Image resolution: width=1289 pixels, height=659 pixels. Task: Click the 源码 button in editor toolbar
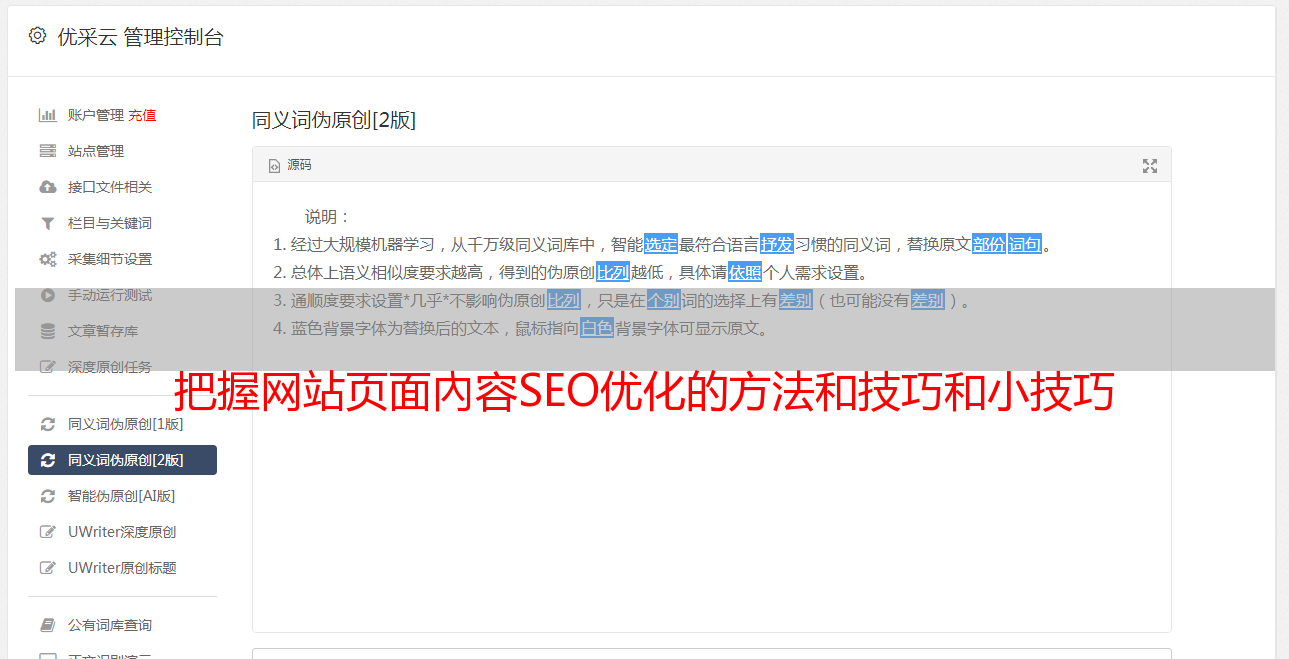point(290,166)
